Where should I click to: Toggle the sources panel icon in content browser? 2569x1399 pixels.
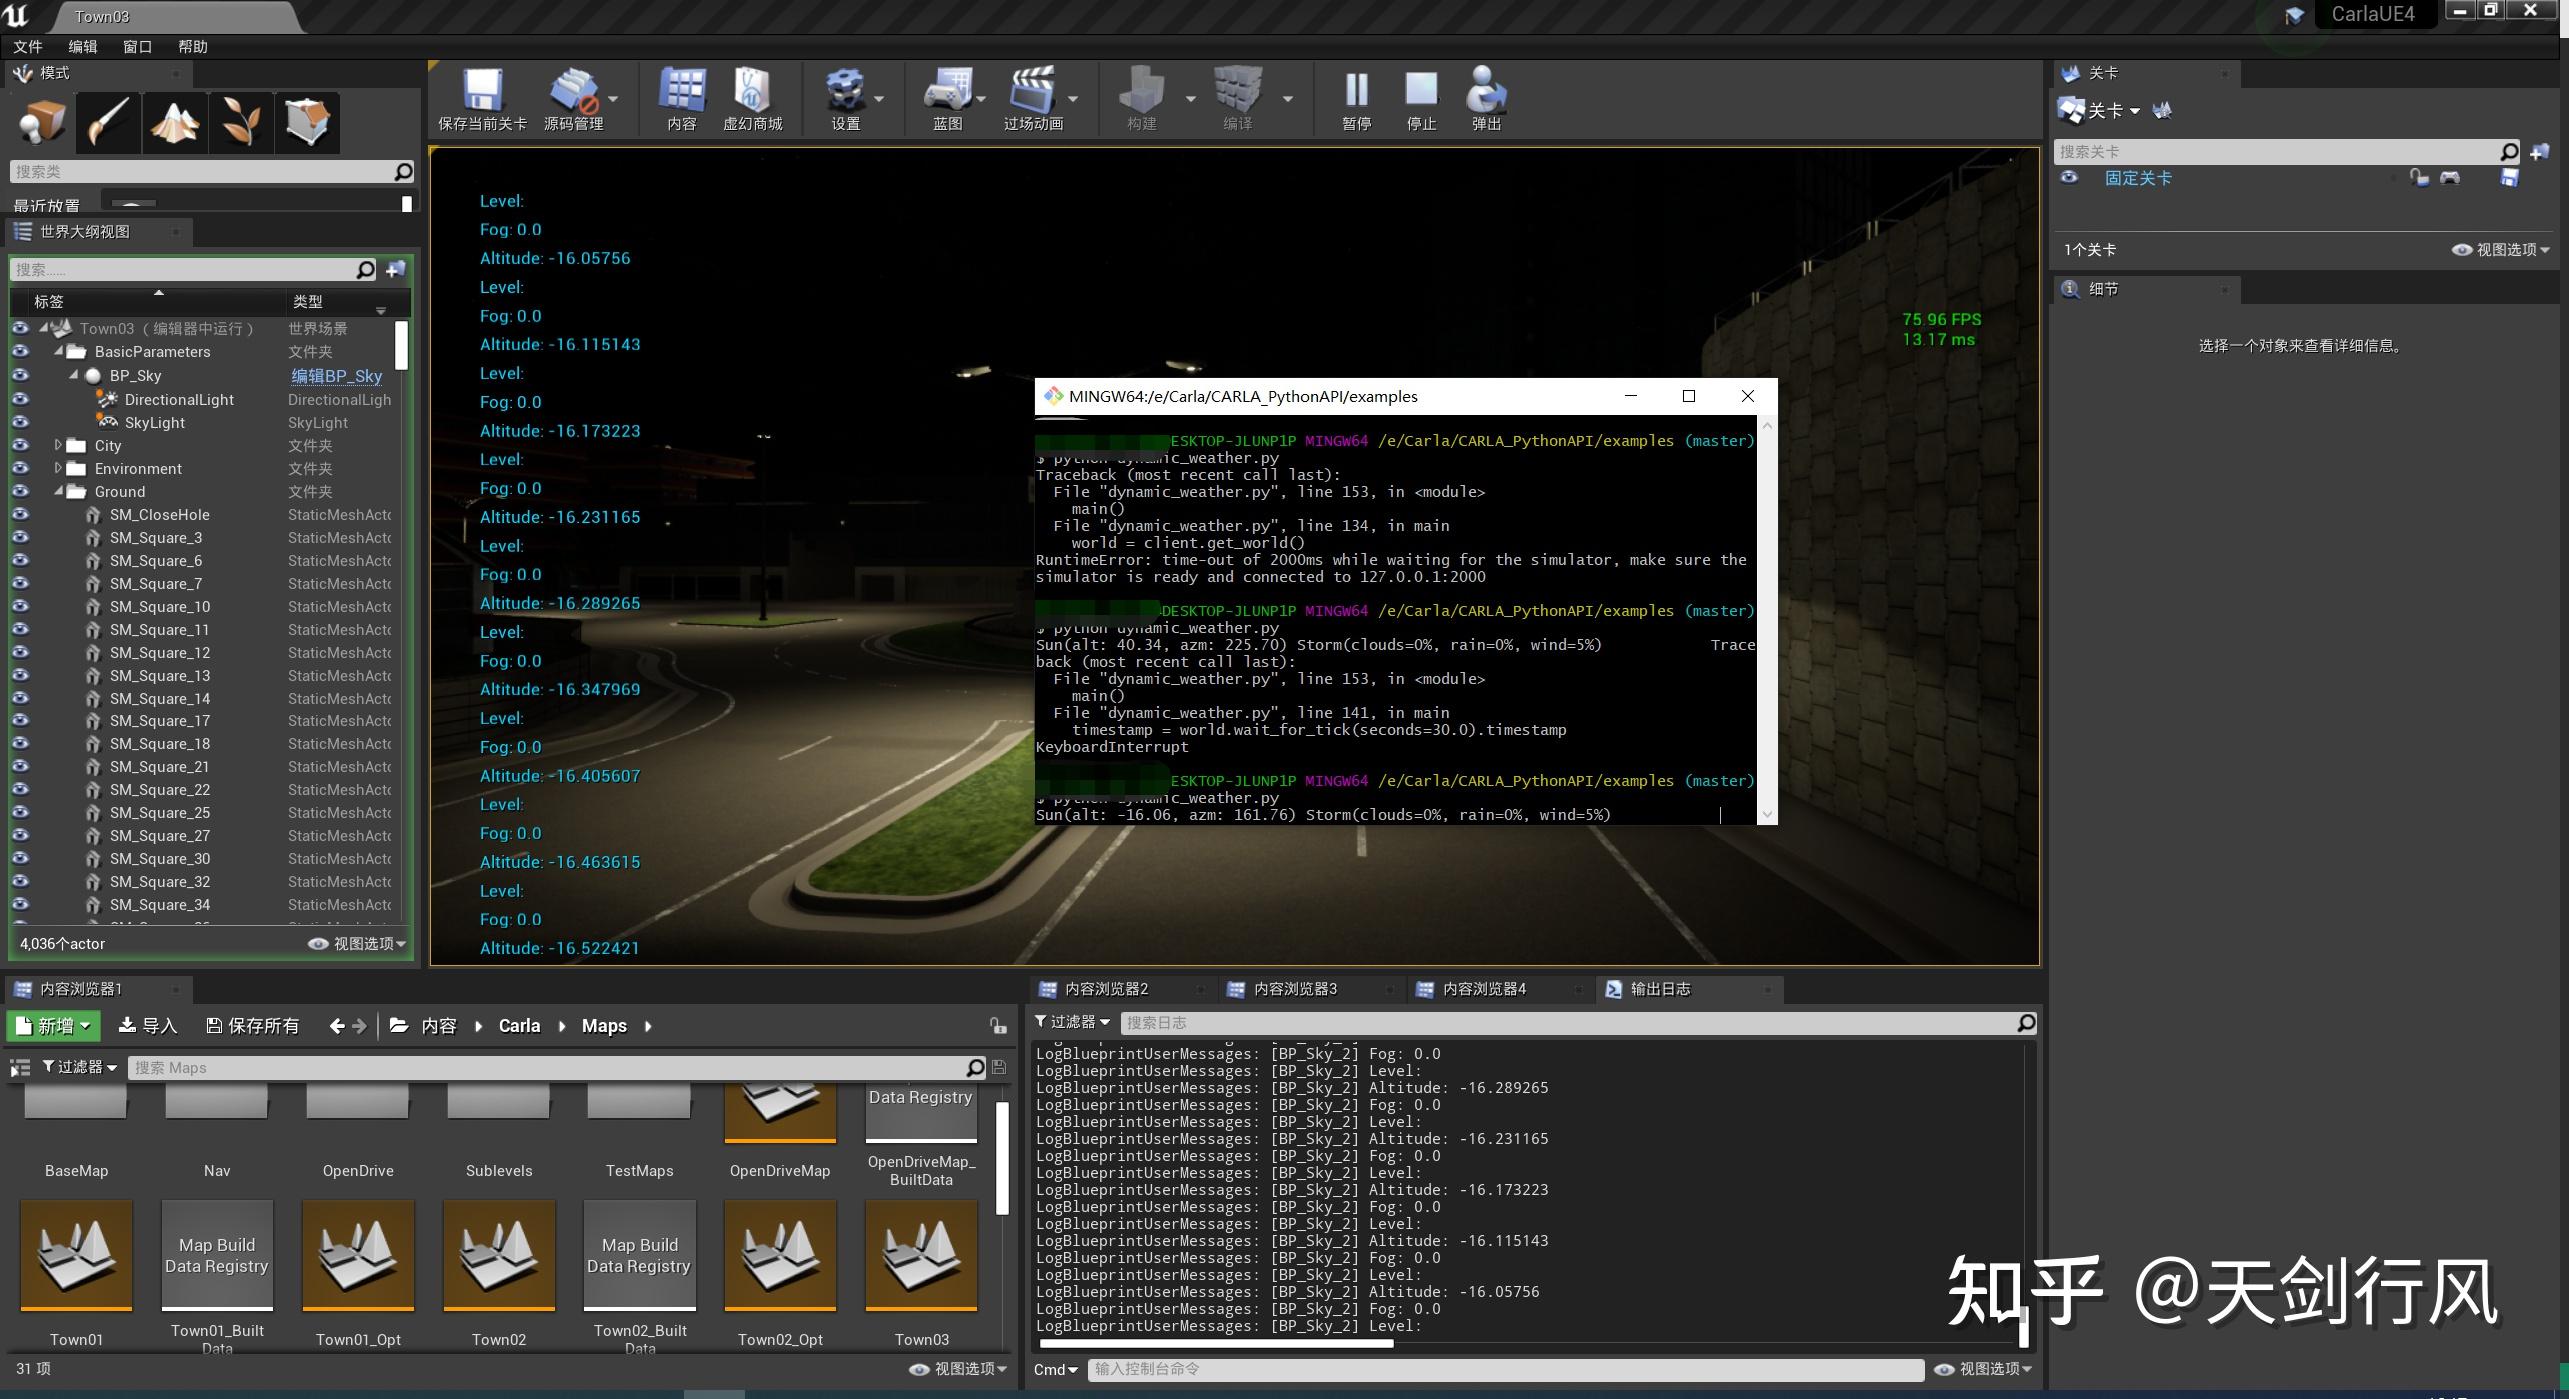click(20, 1068)
